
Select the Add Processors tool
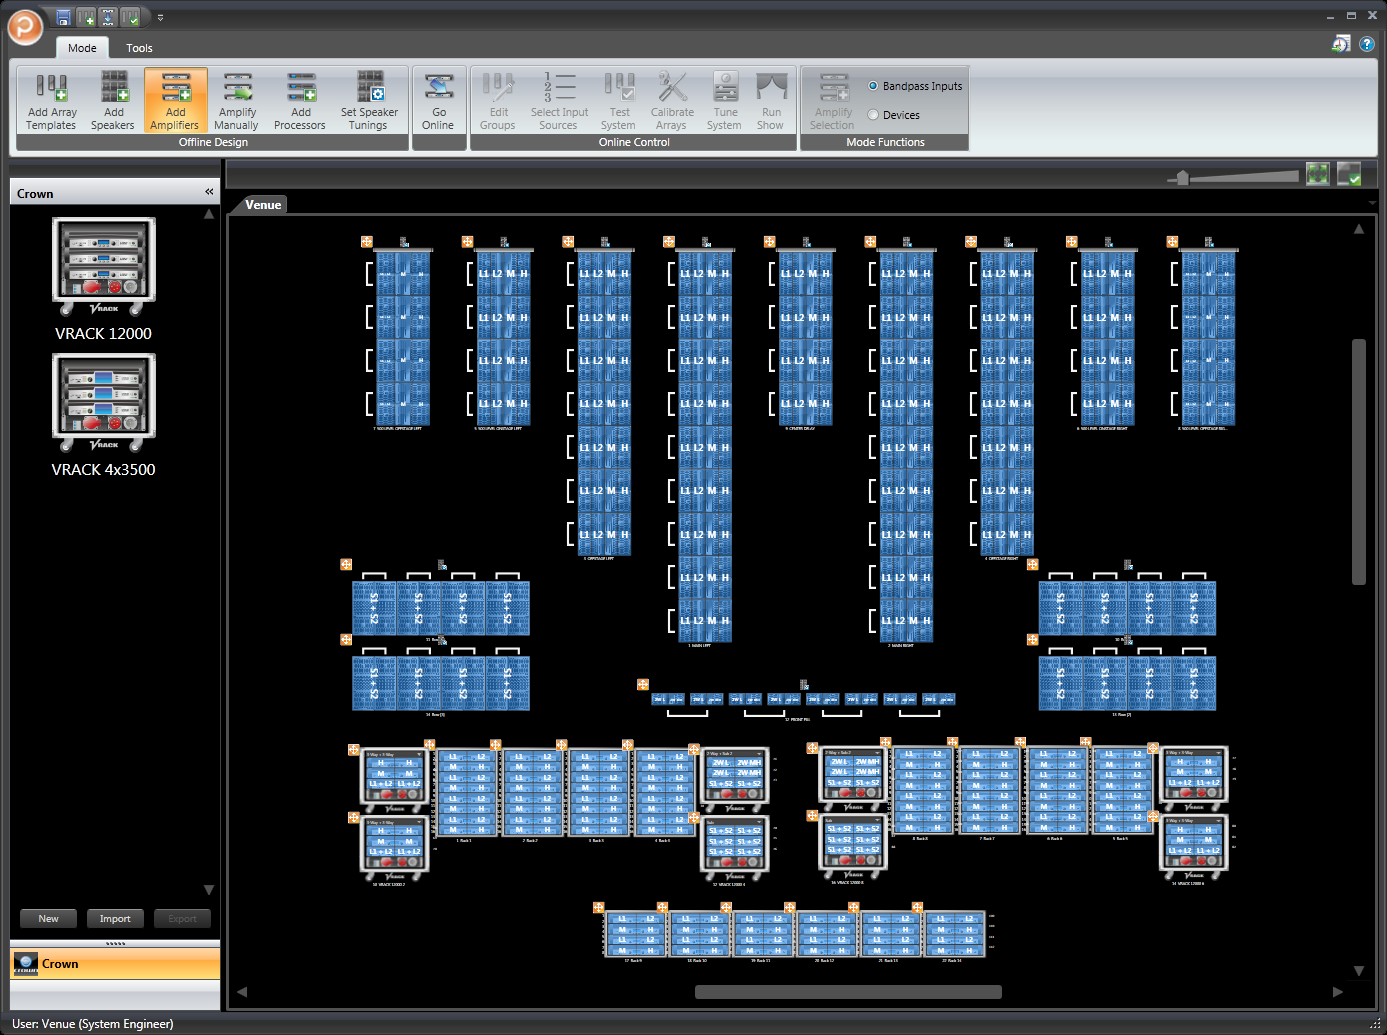pos(299,100)
